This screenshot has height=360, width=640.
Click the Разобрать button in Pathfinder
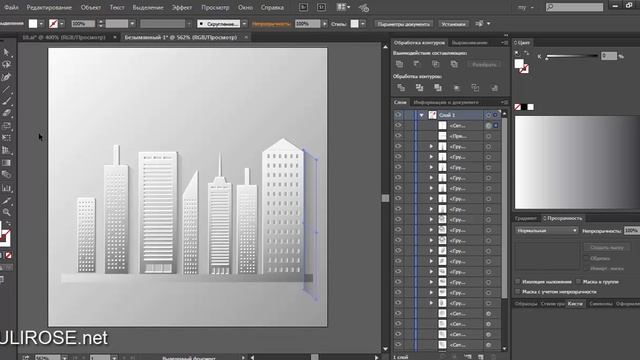point(484,64)
